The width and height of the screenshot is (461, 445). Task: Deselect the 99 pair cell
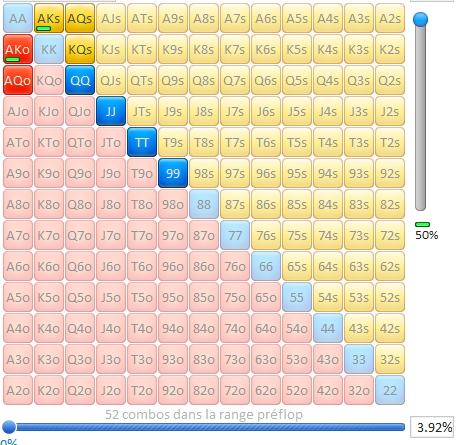[173, 173]
